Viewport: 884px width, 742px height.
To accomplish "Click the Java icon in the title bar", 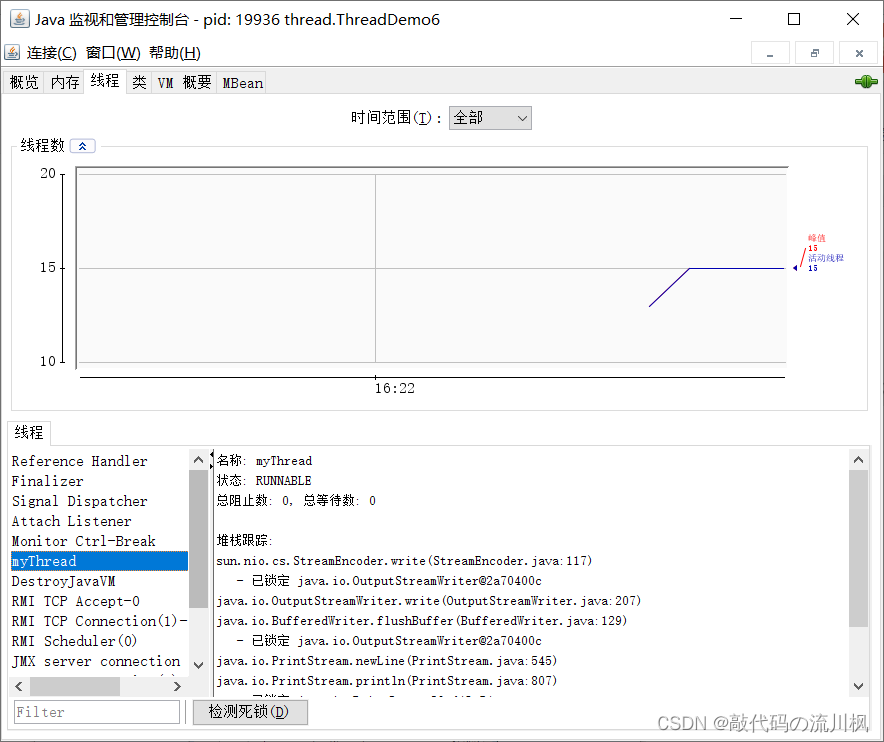I will (20, 19).
